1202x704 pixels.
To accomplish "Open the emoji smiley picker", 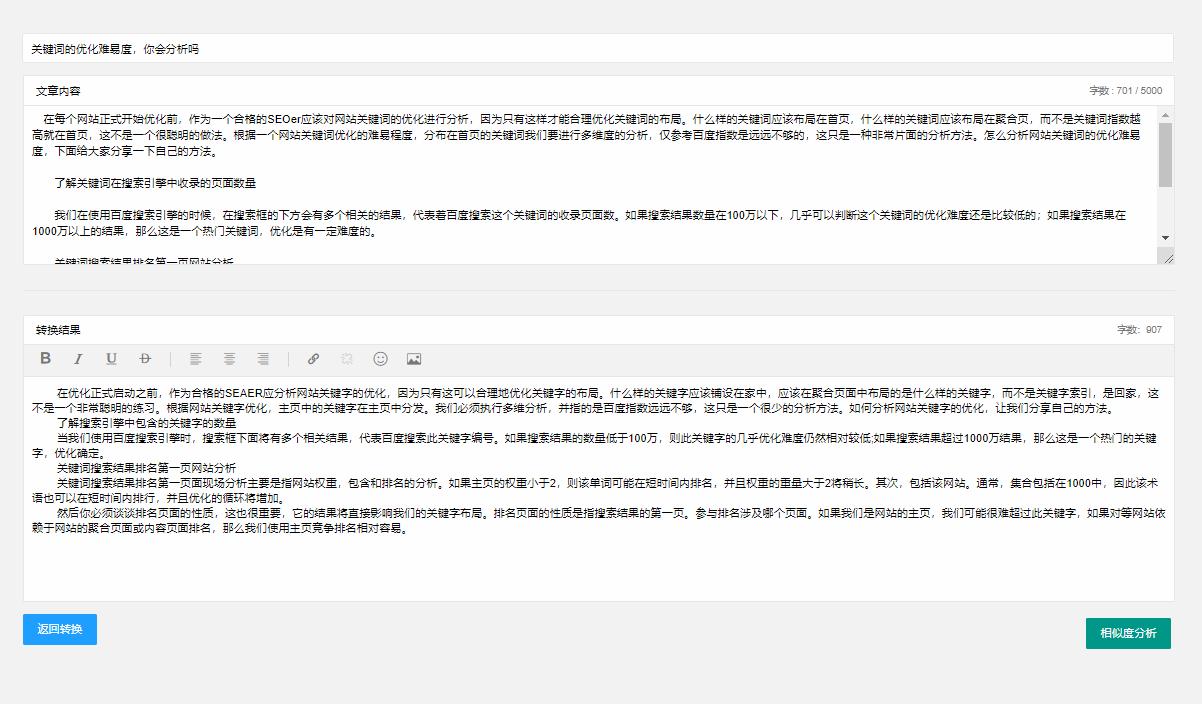I will [380, 359].
